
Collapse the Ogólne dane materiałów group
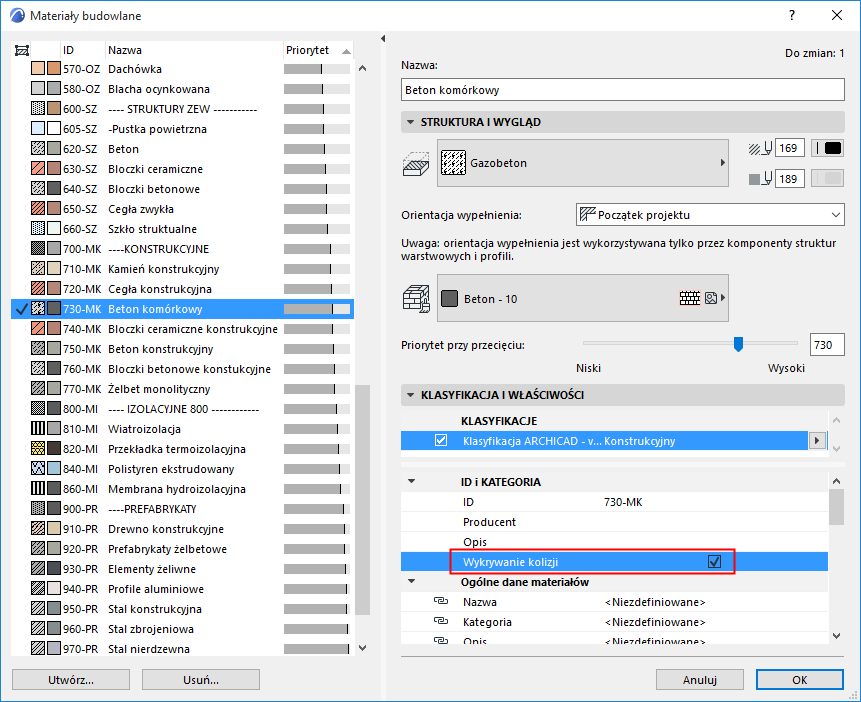(x=411, y=581)
